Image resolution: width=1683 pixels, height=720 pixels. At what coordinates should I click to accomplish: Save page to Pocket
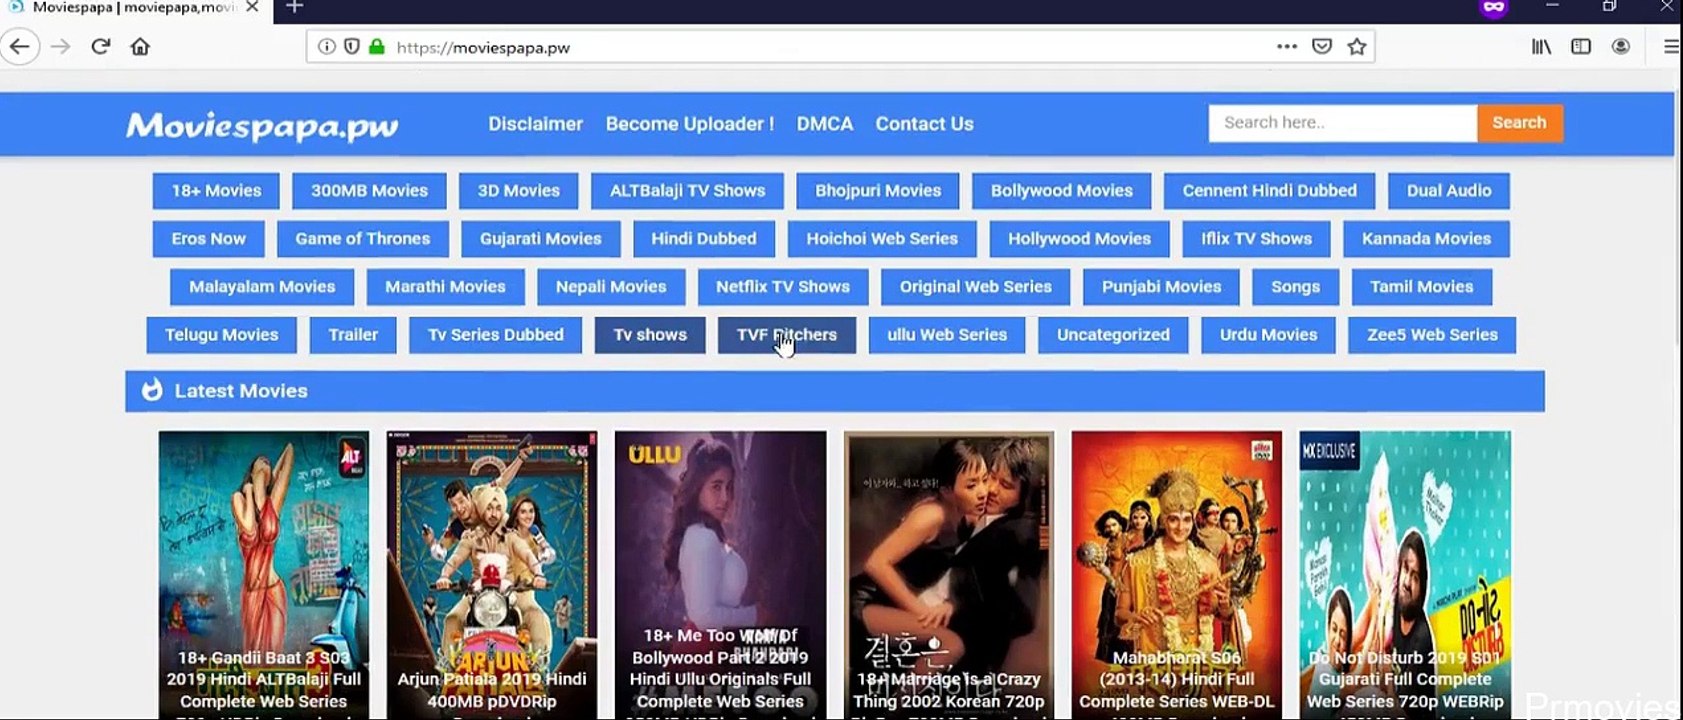1322,47
